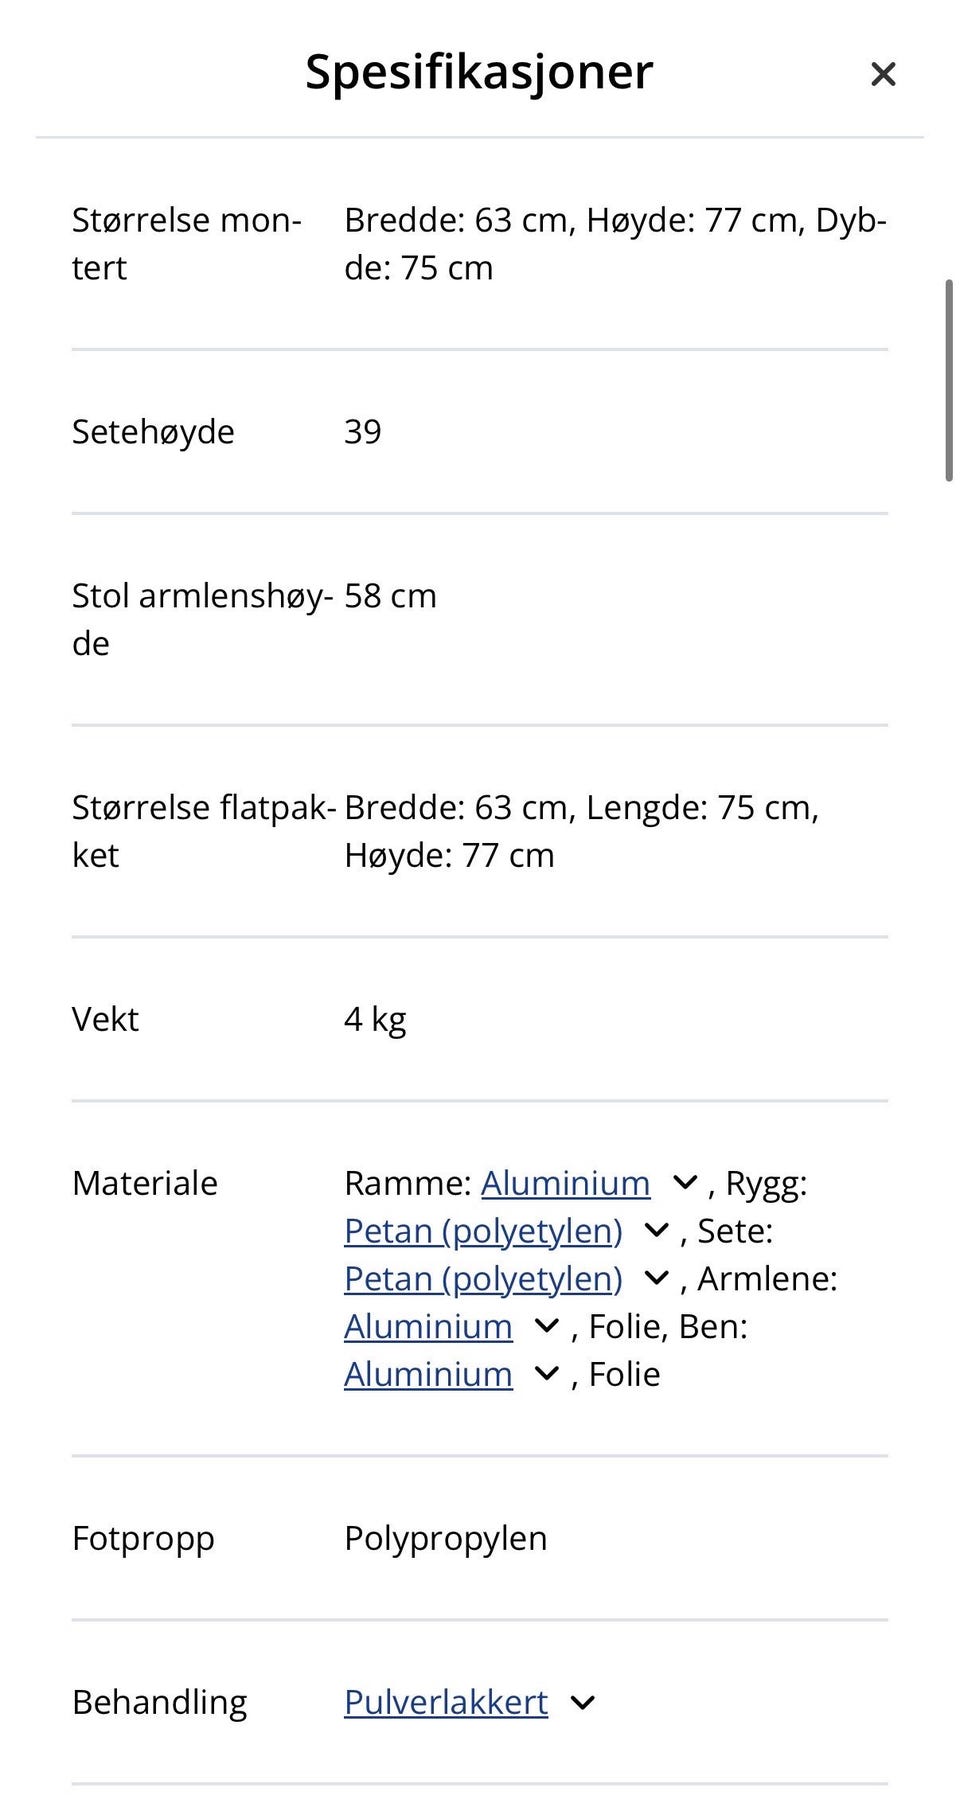
Task: Open Aluminium link after Ben
Action: pos(428,1375)
